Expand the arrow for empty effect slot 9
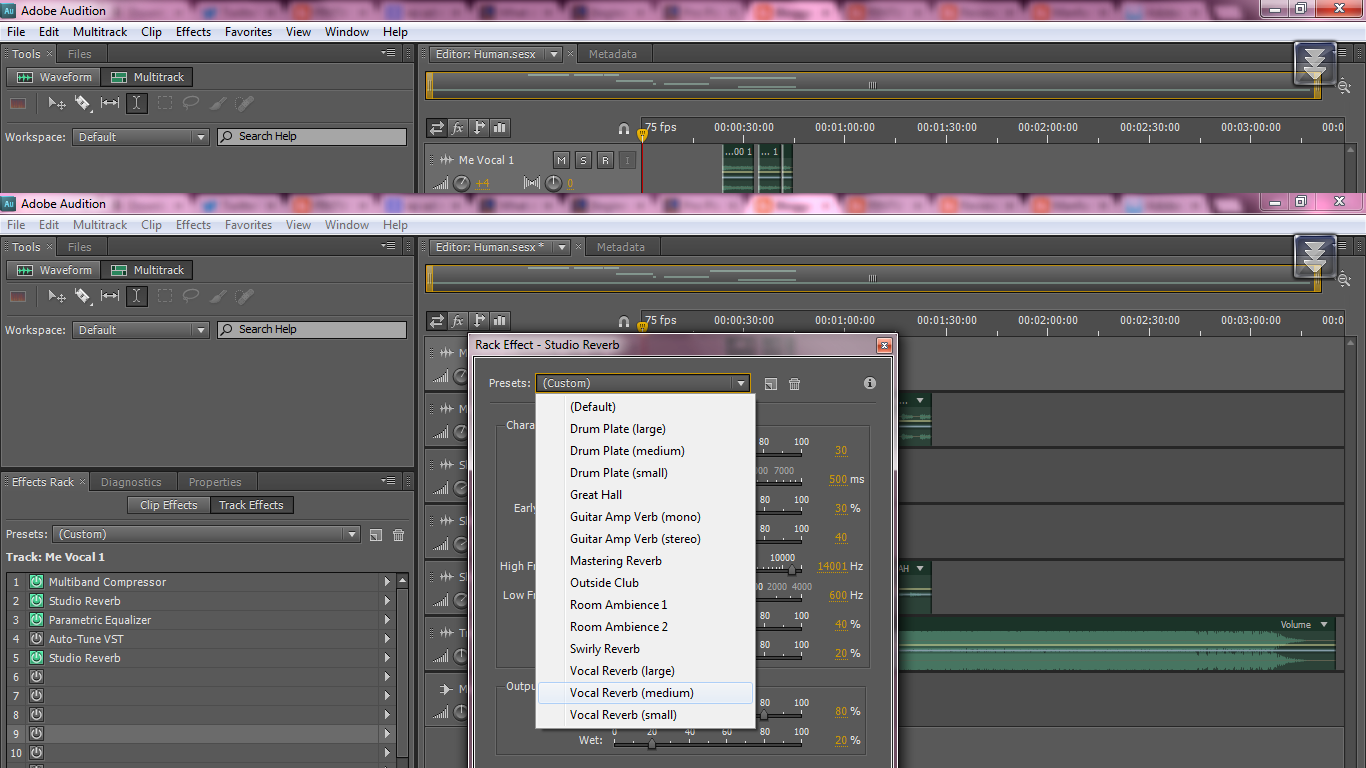The height and width of the screenshot is (768, 1366). 387,734
